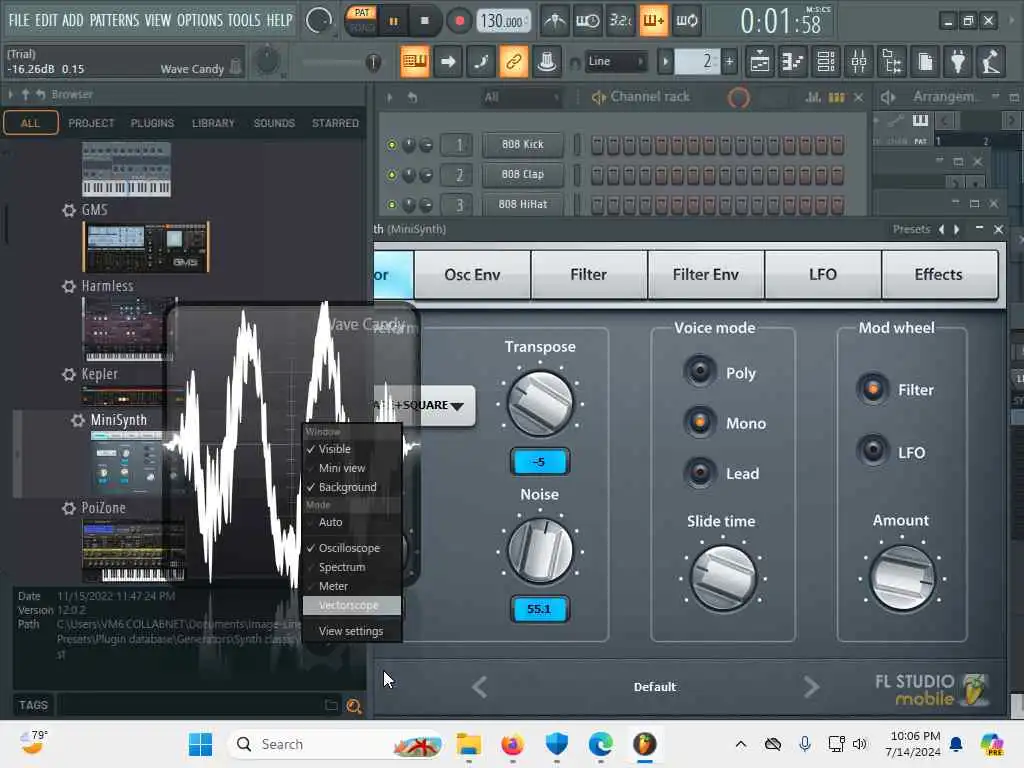Switch PAT/SONG mode toggle

(361, 21)
